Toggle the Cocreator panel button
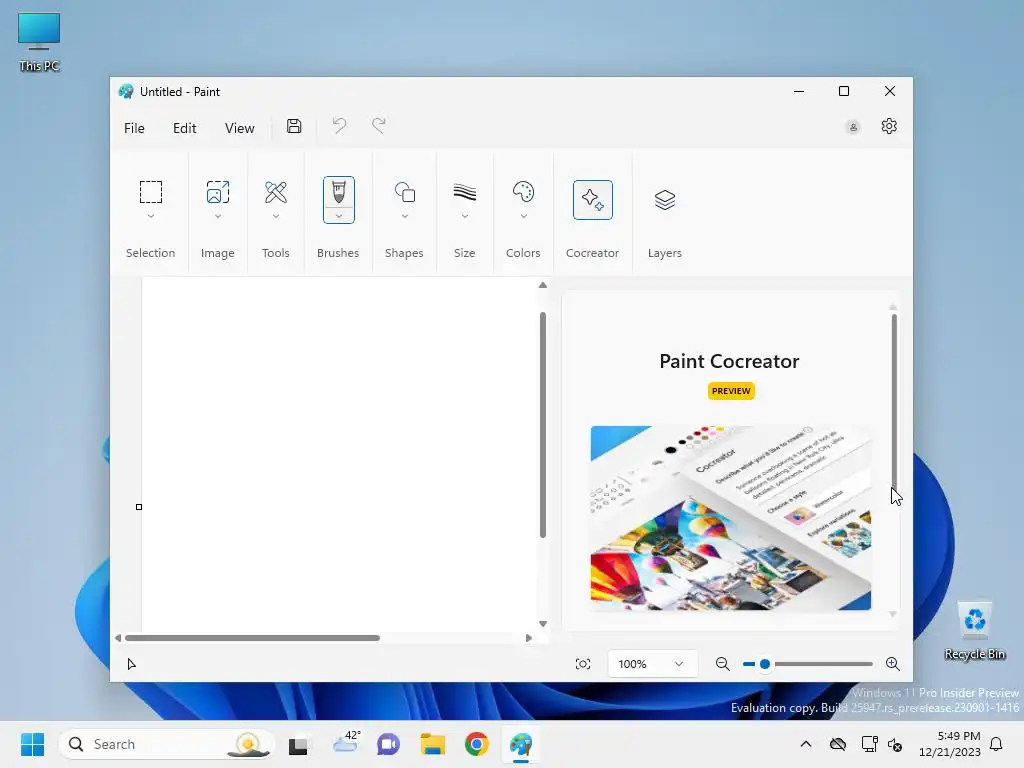1024x768 pixels. pyautogui.click(x=592, y=199)
